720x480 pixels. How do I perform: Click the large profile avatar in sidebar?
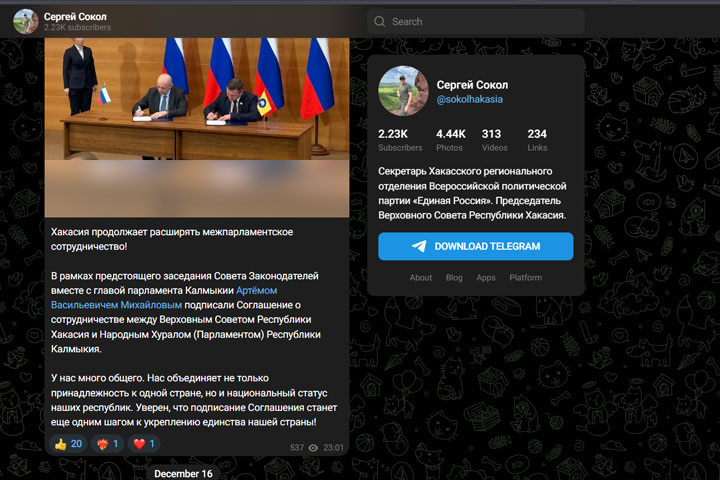pyautogui.click(x=403, y=91)
